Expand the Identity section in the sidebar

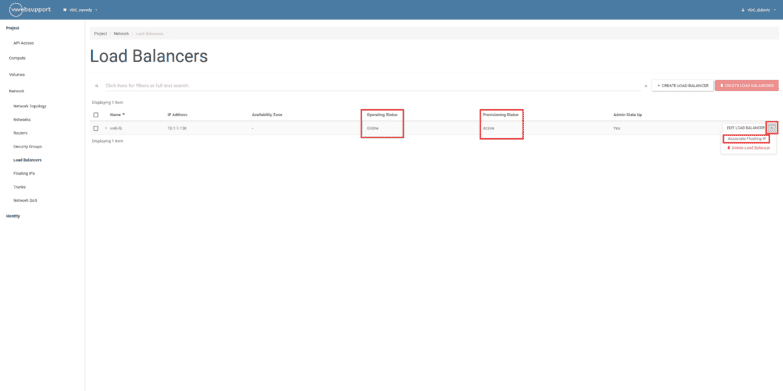coord(13,216)
